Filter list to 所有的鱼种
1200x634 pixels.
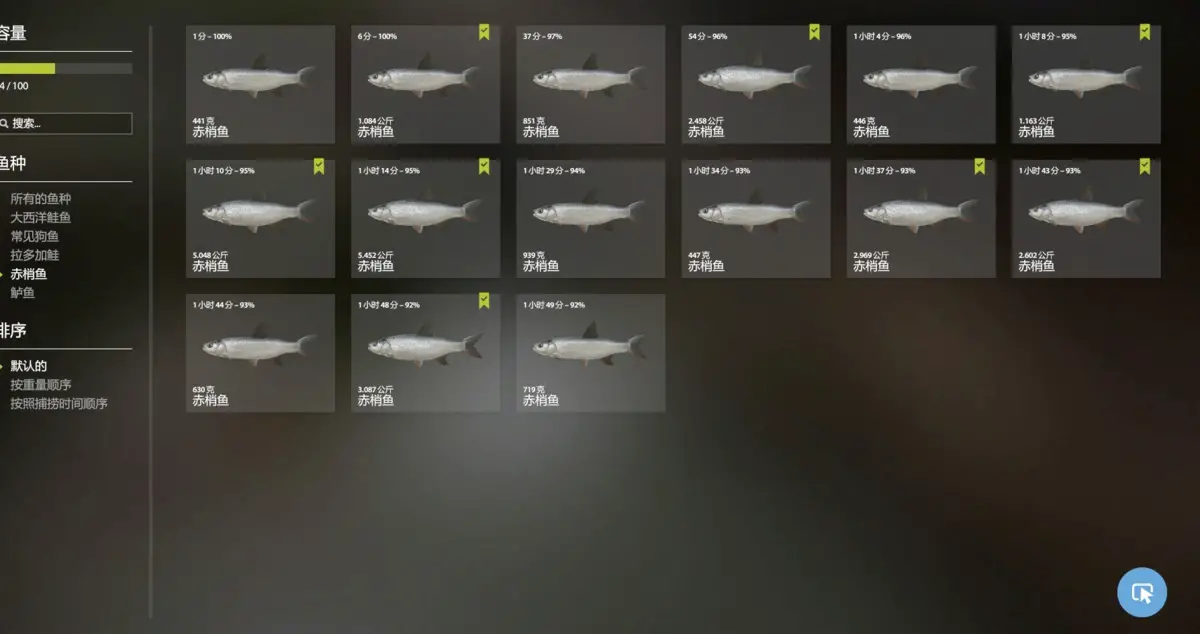(41, 199)
